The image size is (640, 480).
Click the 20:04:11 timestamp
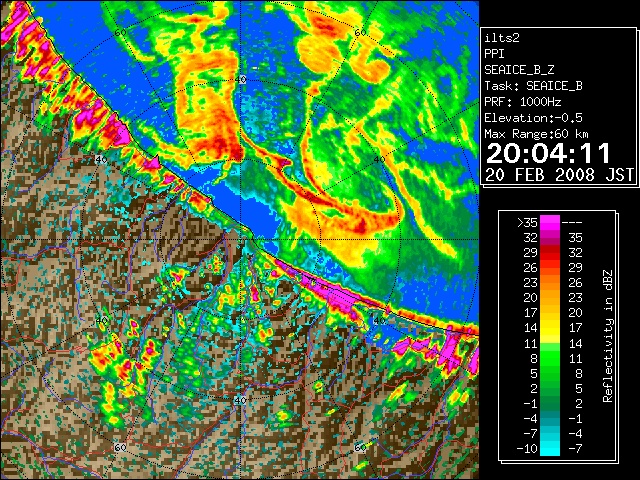(548, 153)
